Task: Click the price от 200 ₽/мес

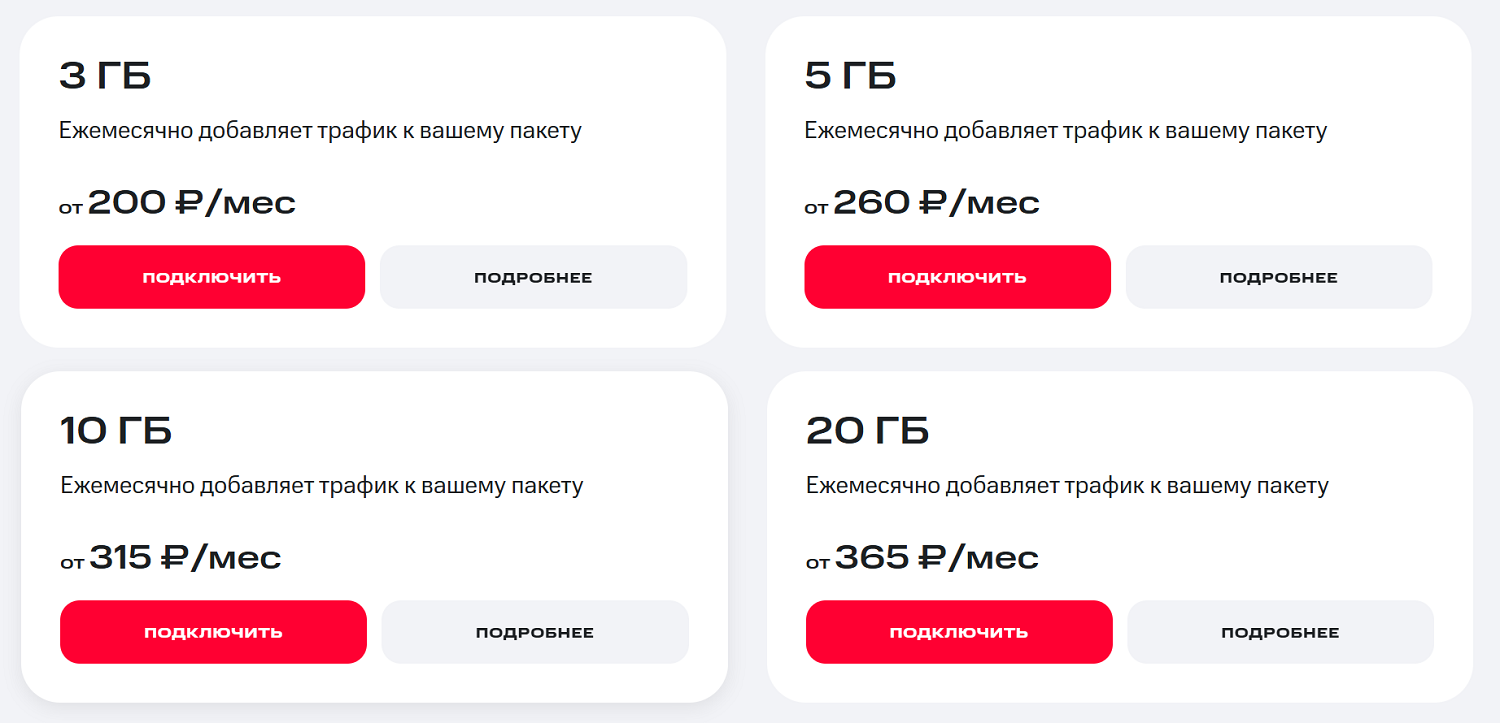Action: [177, 201]
